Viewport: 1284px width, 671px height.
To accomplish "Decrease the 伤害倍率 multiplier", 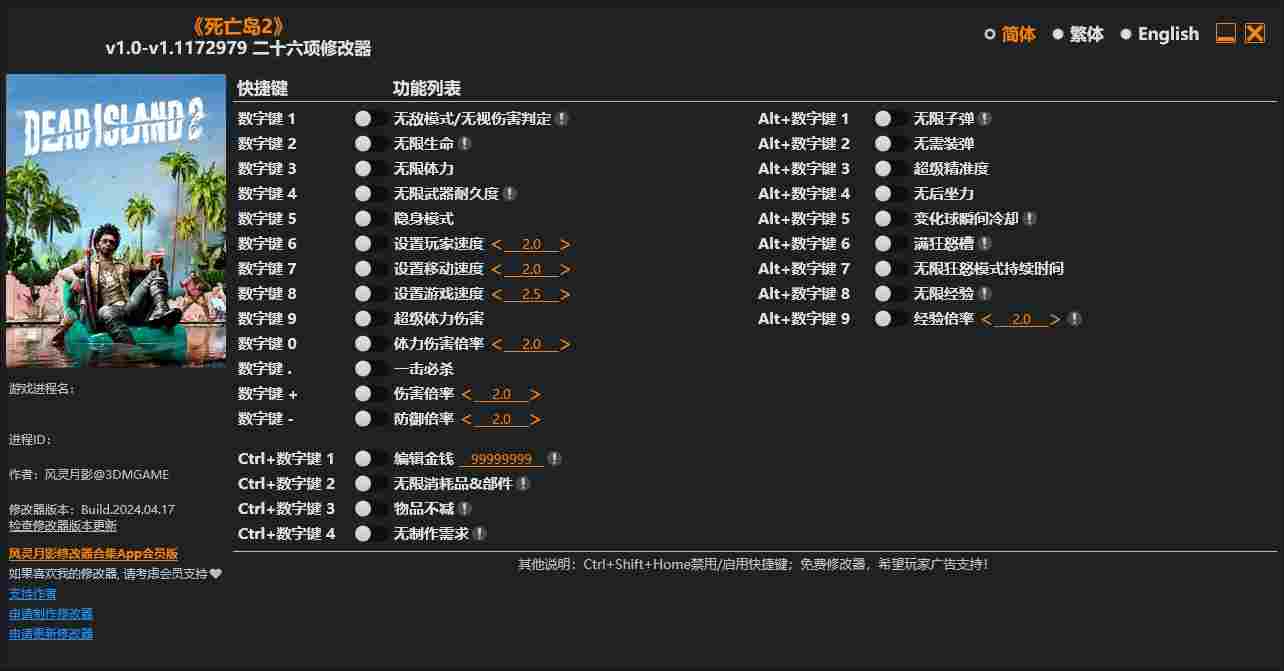I will [x=466, y=394].
